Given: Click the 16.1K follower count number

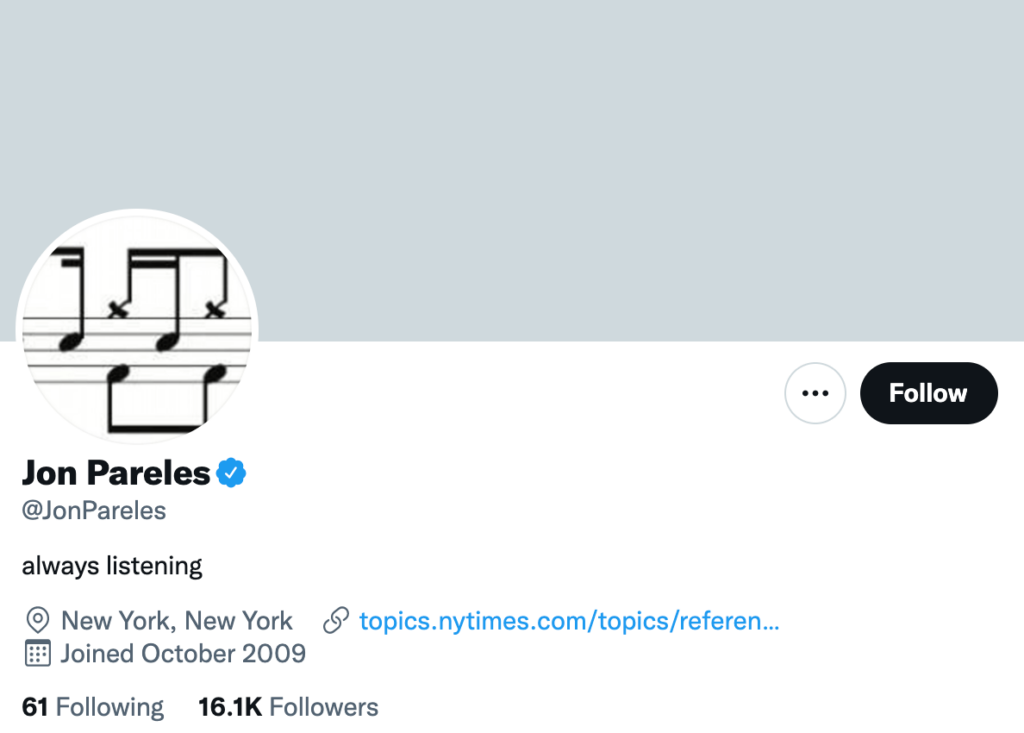Looking at the screenshot, I should point(230,707).
